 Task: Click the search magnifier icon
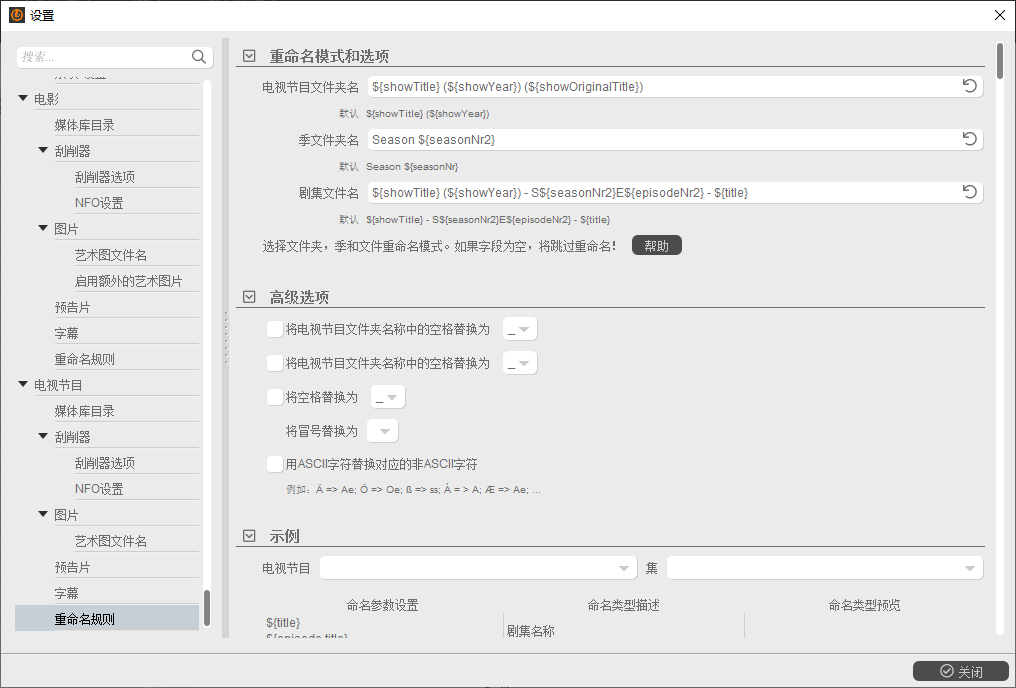point(199,57)
